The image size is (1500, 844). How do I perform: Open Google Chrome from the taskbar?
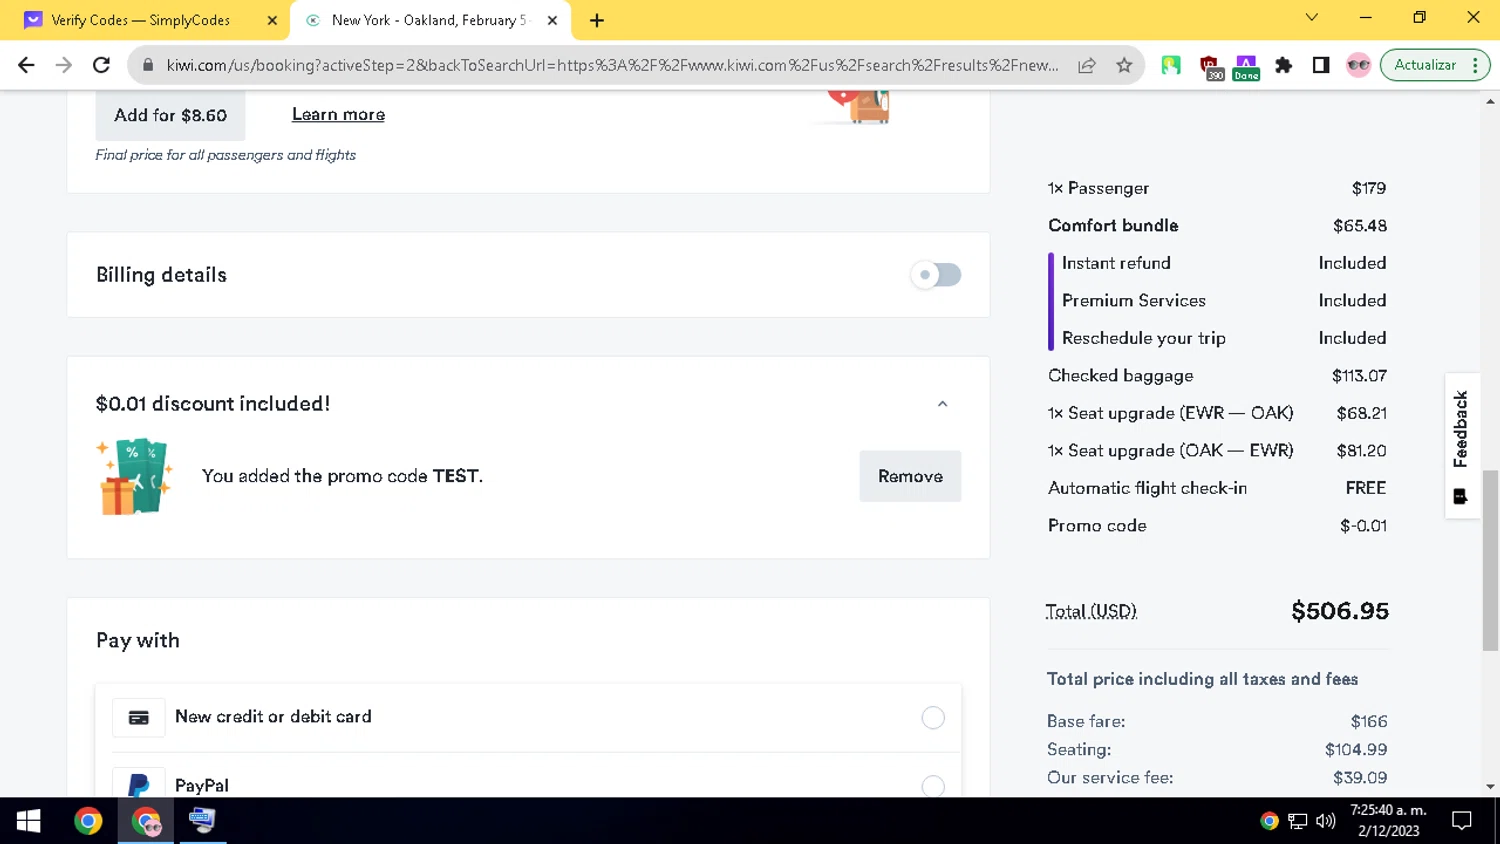[88, 821]
